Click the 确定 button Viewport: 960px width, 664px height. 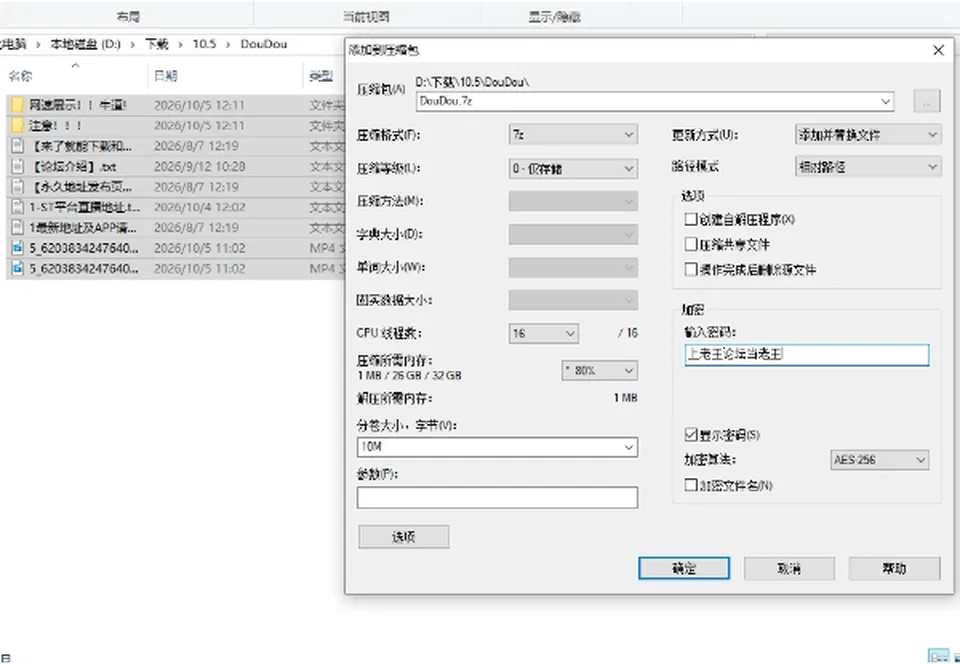(684, 568)
